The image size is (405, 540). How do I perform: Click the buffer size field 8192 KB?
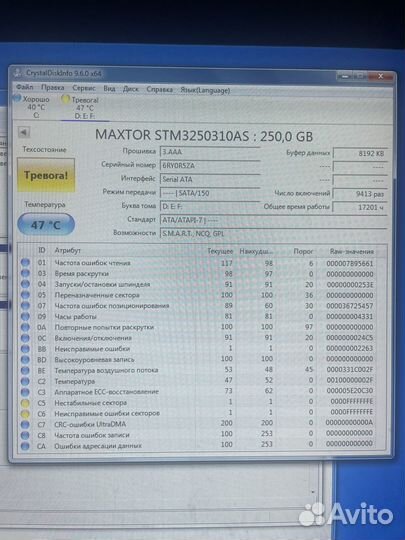click(x=360, y=154)
